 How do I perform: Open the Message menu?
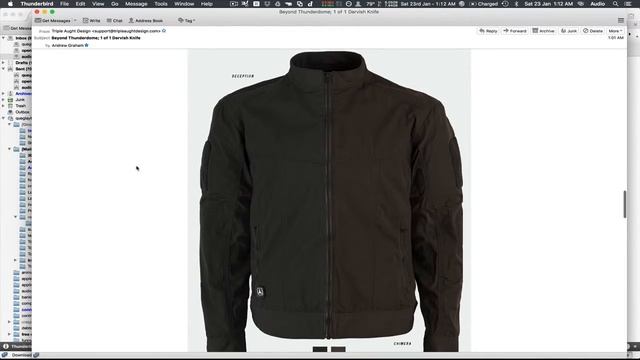136,4
